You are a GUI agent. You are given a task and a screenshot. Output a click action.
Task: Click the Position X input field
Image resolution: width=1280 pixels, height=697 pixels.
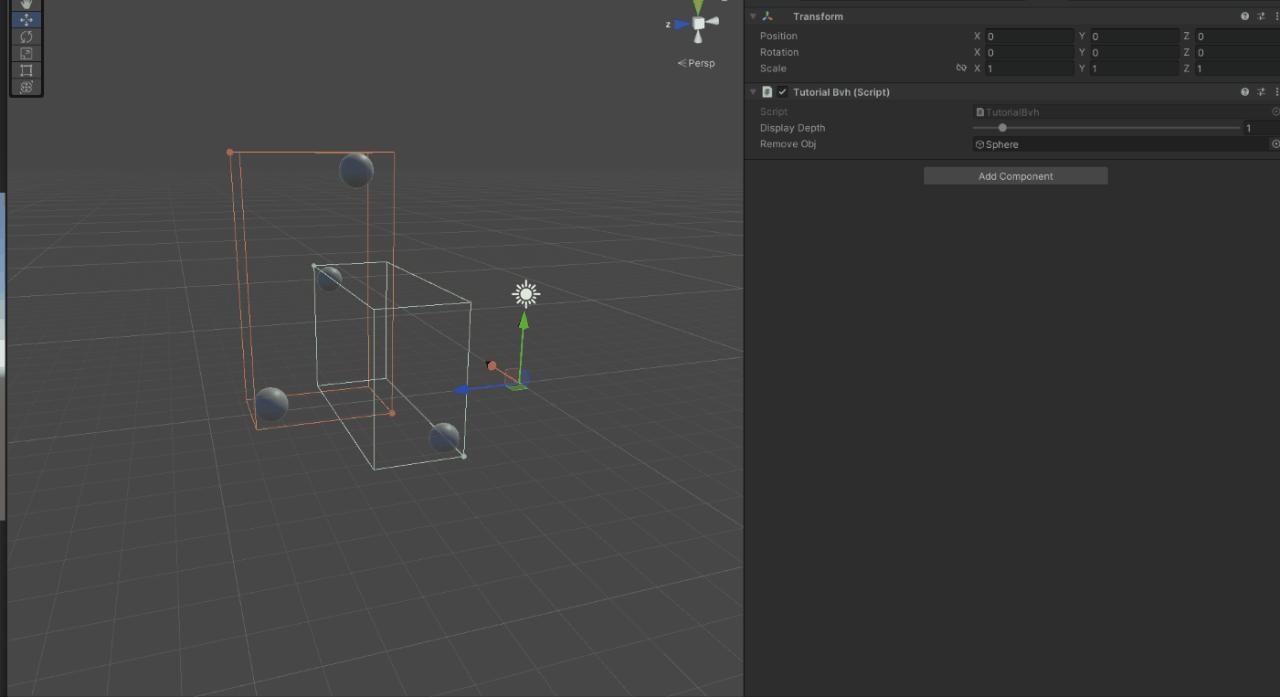click(1030, 36)
